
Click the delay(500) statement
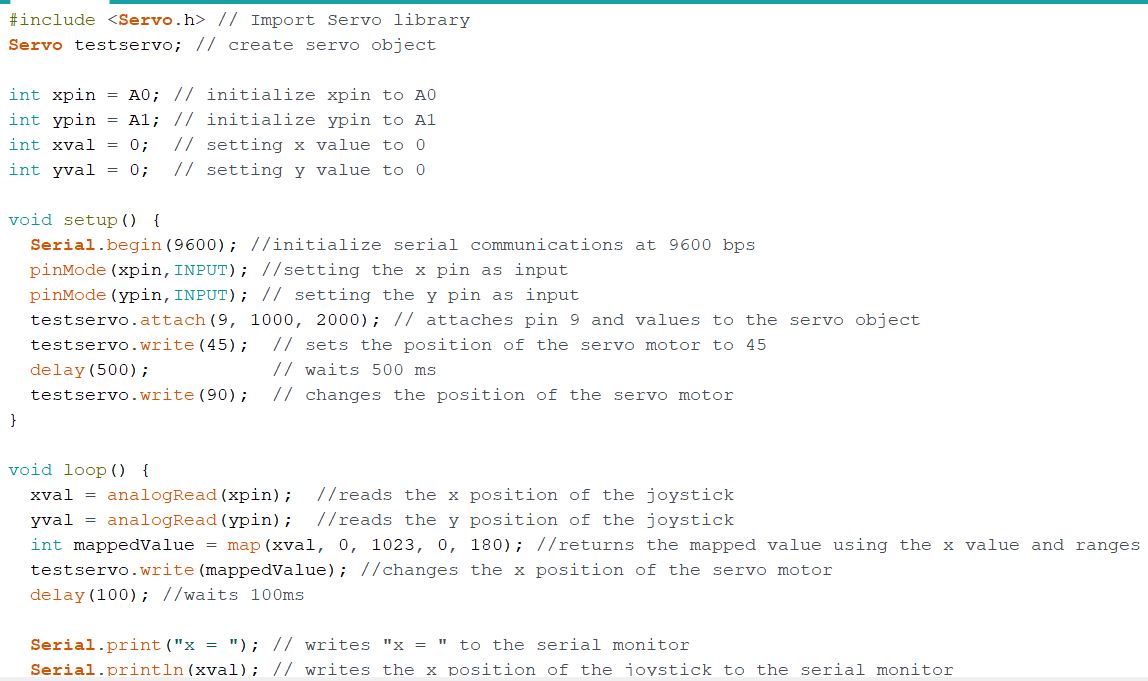(89, 370)
